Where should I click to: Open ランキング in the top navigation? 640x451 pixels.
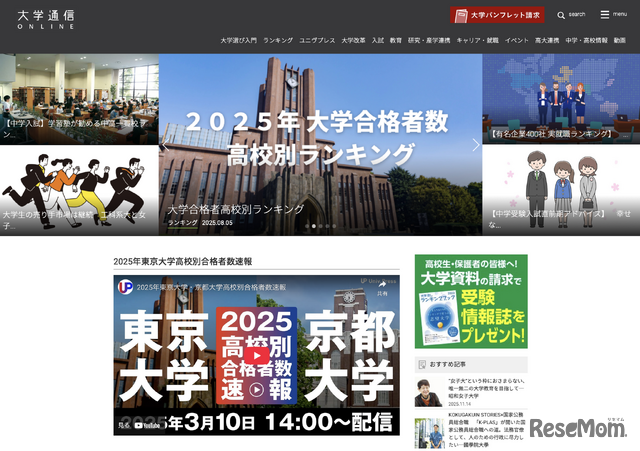[x=278, y=40]
